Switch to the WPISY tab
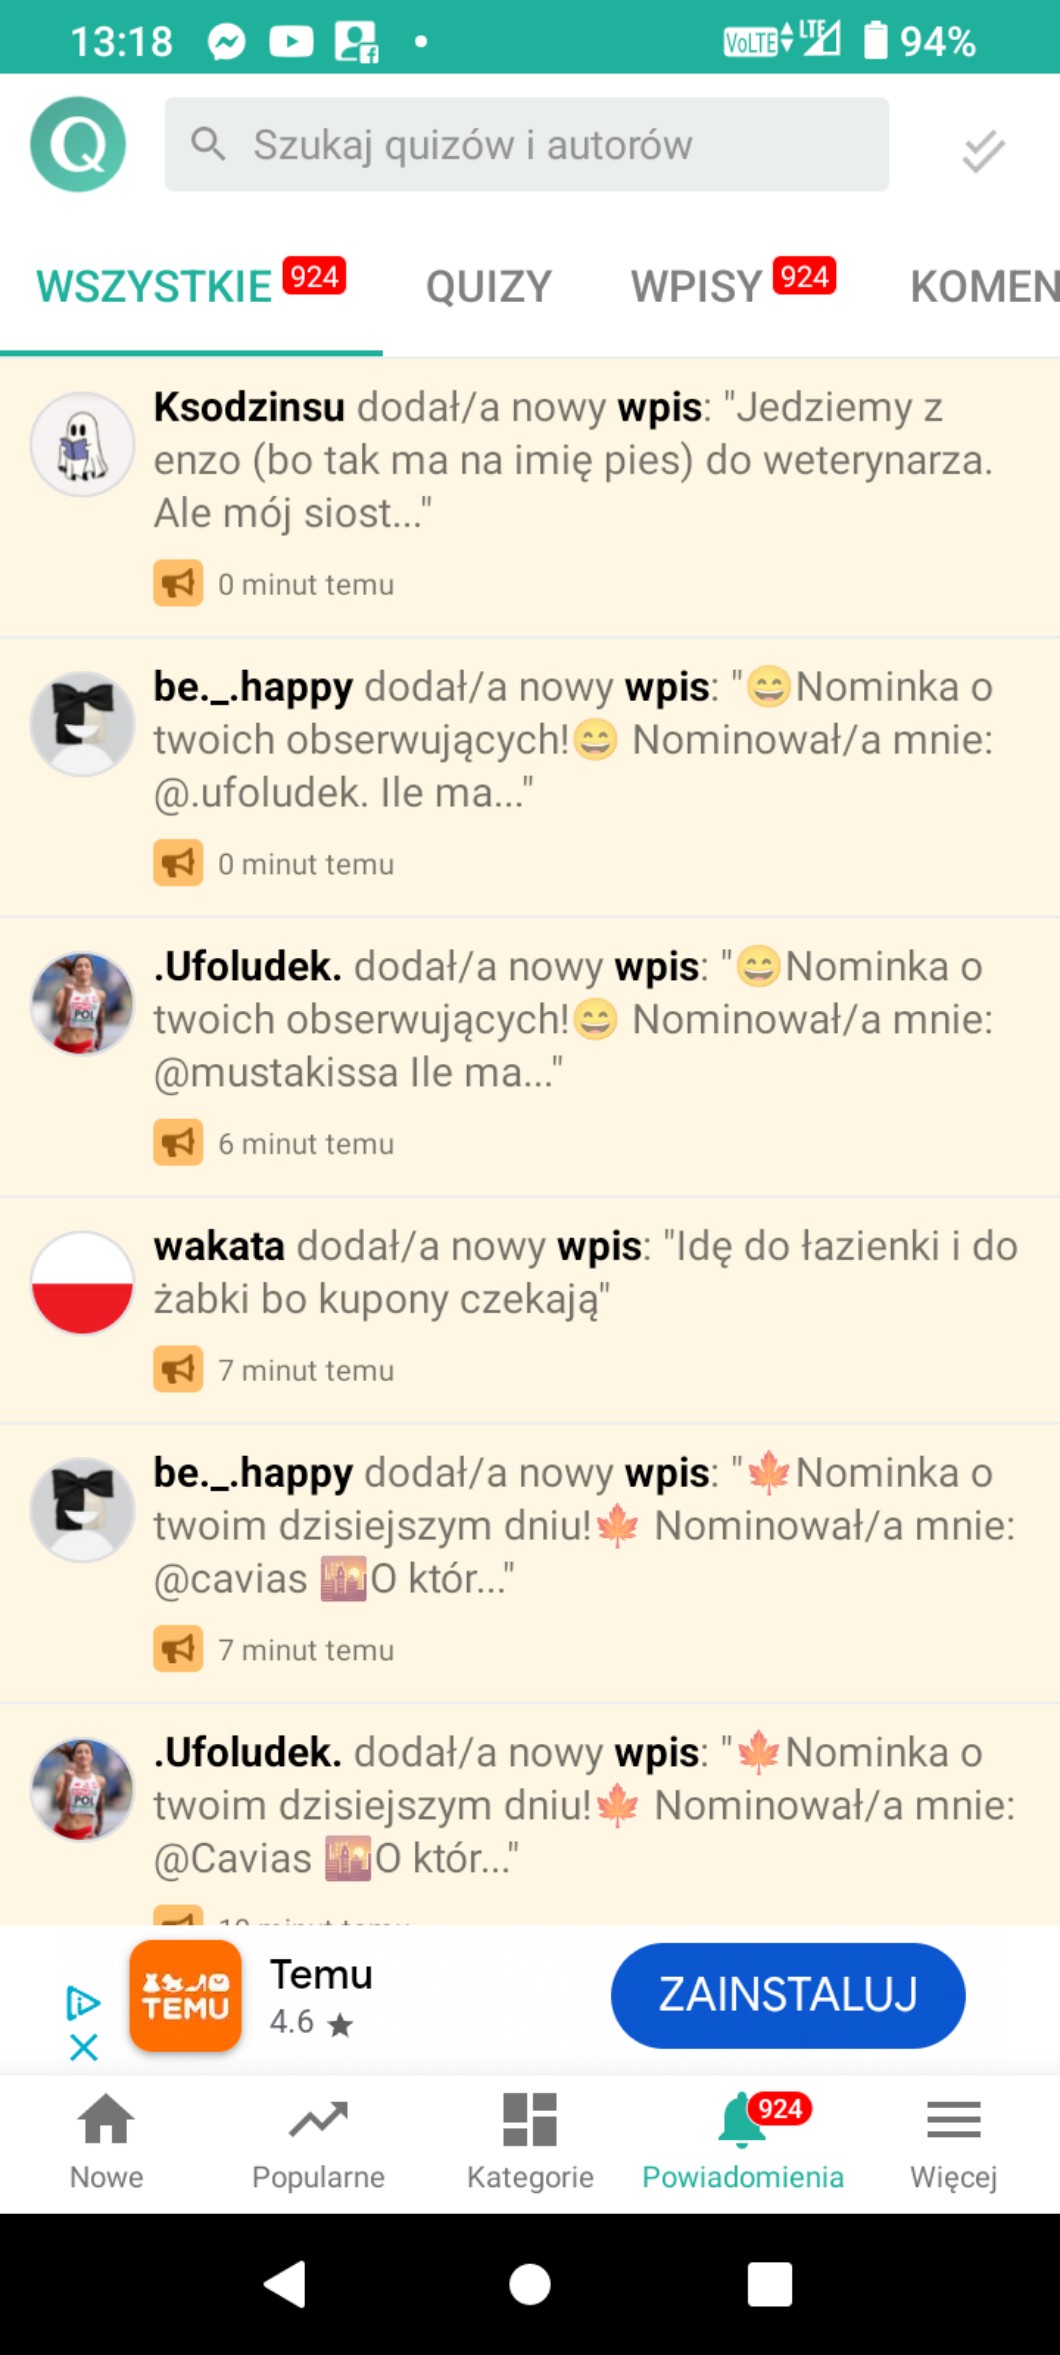The width and height of the screenshot is (1060, 2355). 732,285
